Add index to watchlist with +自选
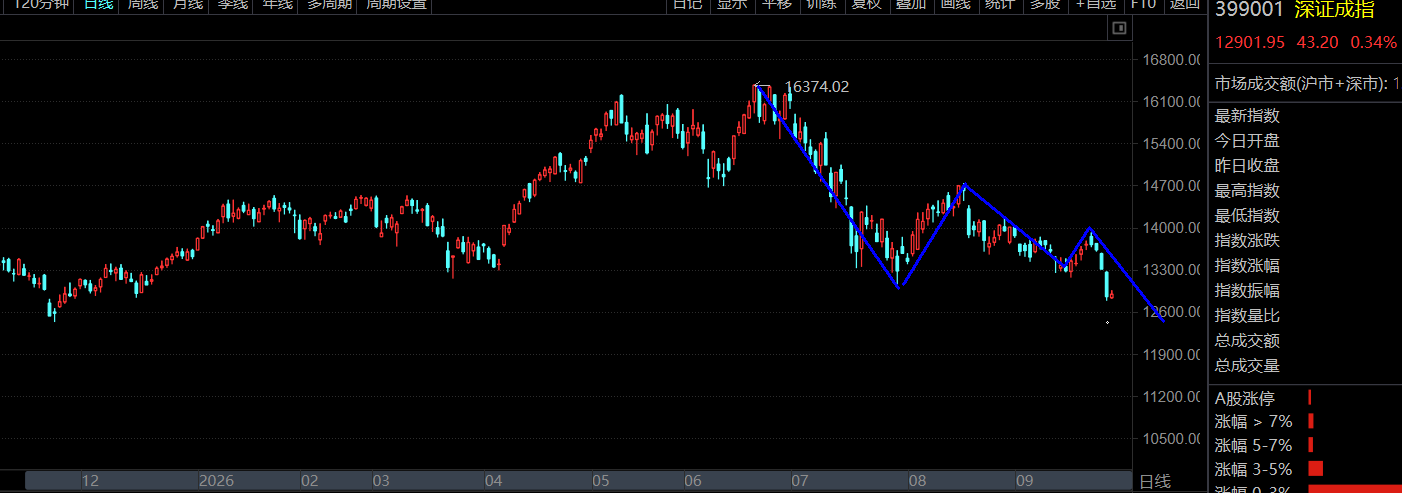This screenshot has height=493, width=1402. (1095, 4)
